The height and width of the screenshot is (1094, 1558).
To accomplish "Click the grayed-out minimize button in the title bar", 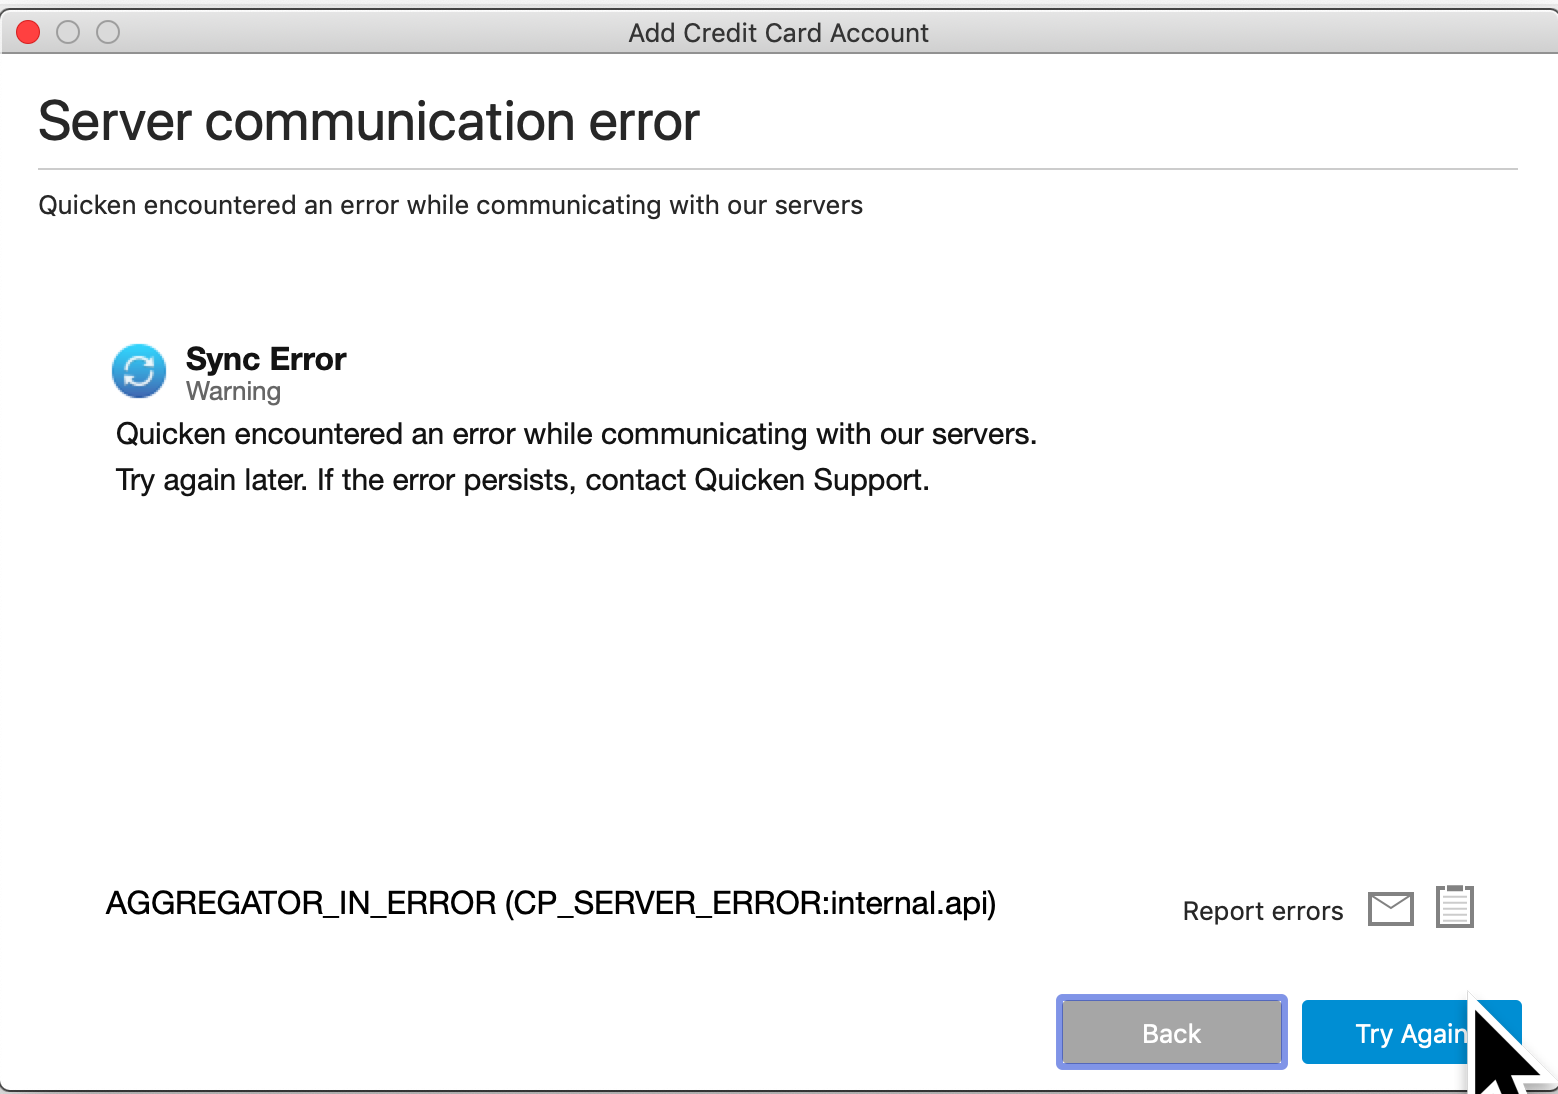I will tap(68, 32).
